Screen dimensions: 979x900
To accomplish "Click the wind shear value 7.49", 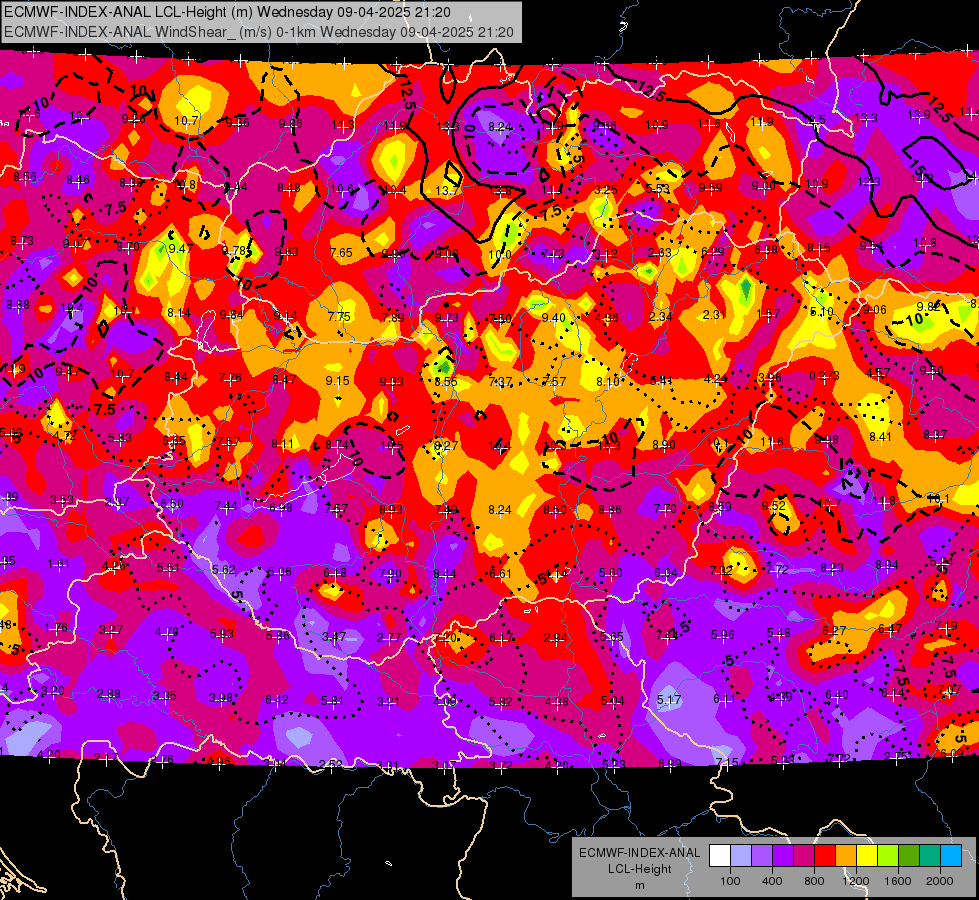I will (446, 510).
